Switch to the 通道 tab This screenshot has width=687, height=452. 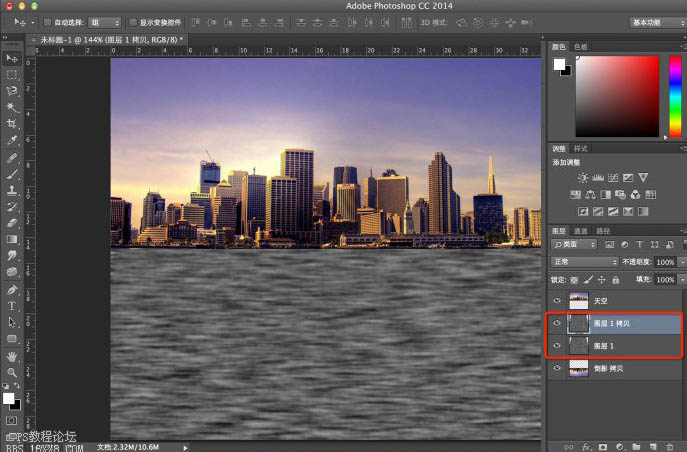tap(581, 231)
